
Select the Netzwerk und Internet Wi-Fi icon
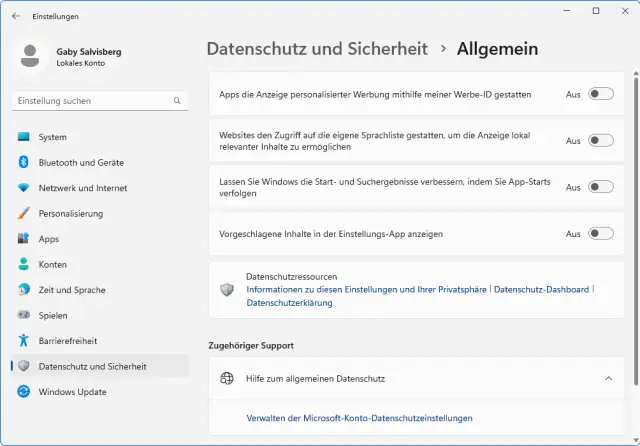pos(24,188)
